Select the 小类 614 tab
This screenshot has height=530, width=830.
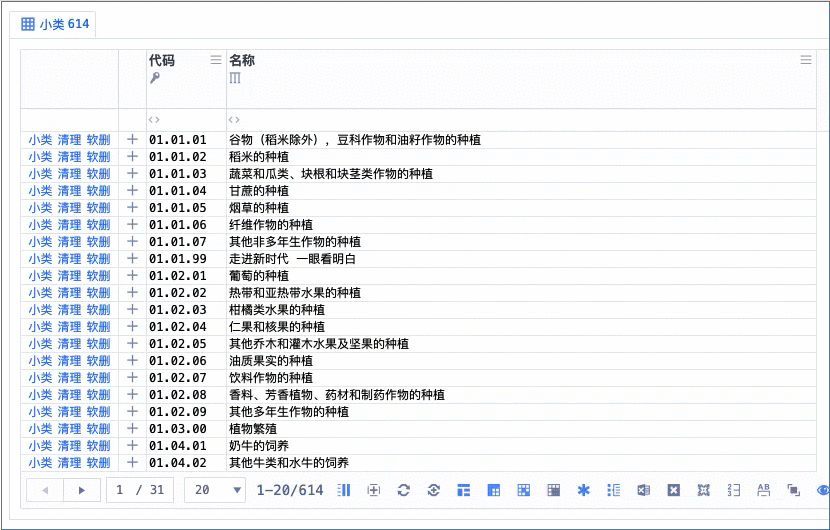pos(56,24)
